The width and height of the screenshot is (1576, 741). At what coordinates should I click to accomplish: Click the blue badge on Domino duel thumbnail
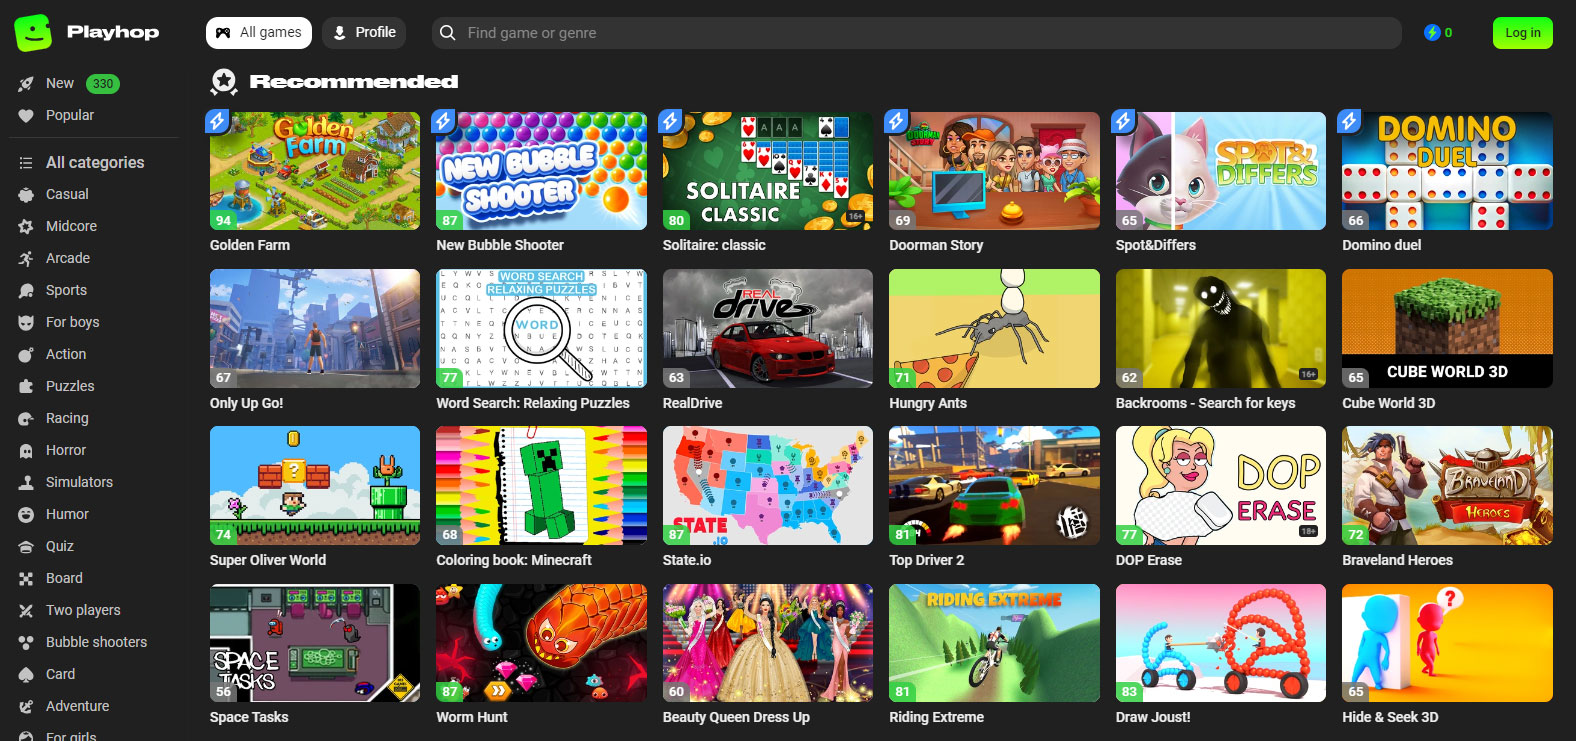pos(1350,121)
